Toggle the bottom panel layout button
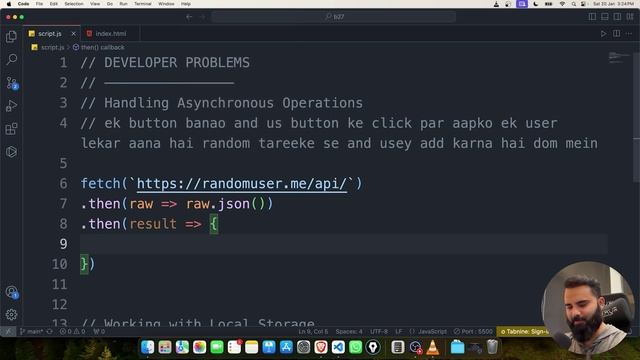The height and width of the screenshot is (360, 640). click(x=605, y=17)
